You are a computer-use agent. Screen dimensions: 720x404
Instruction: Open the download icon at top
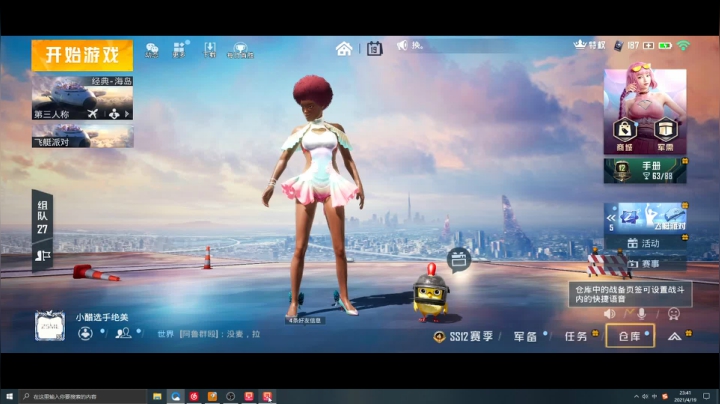210,50
